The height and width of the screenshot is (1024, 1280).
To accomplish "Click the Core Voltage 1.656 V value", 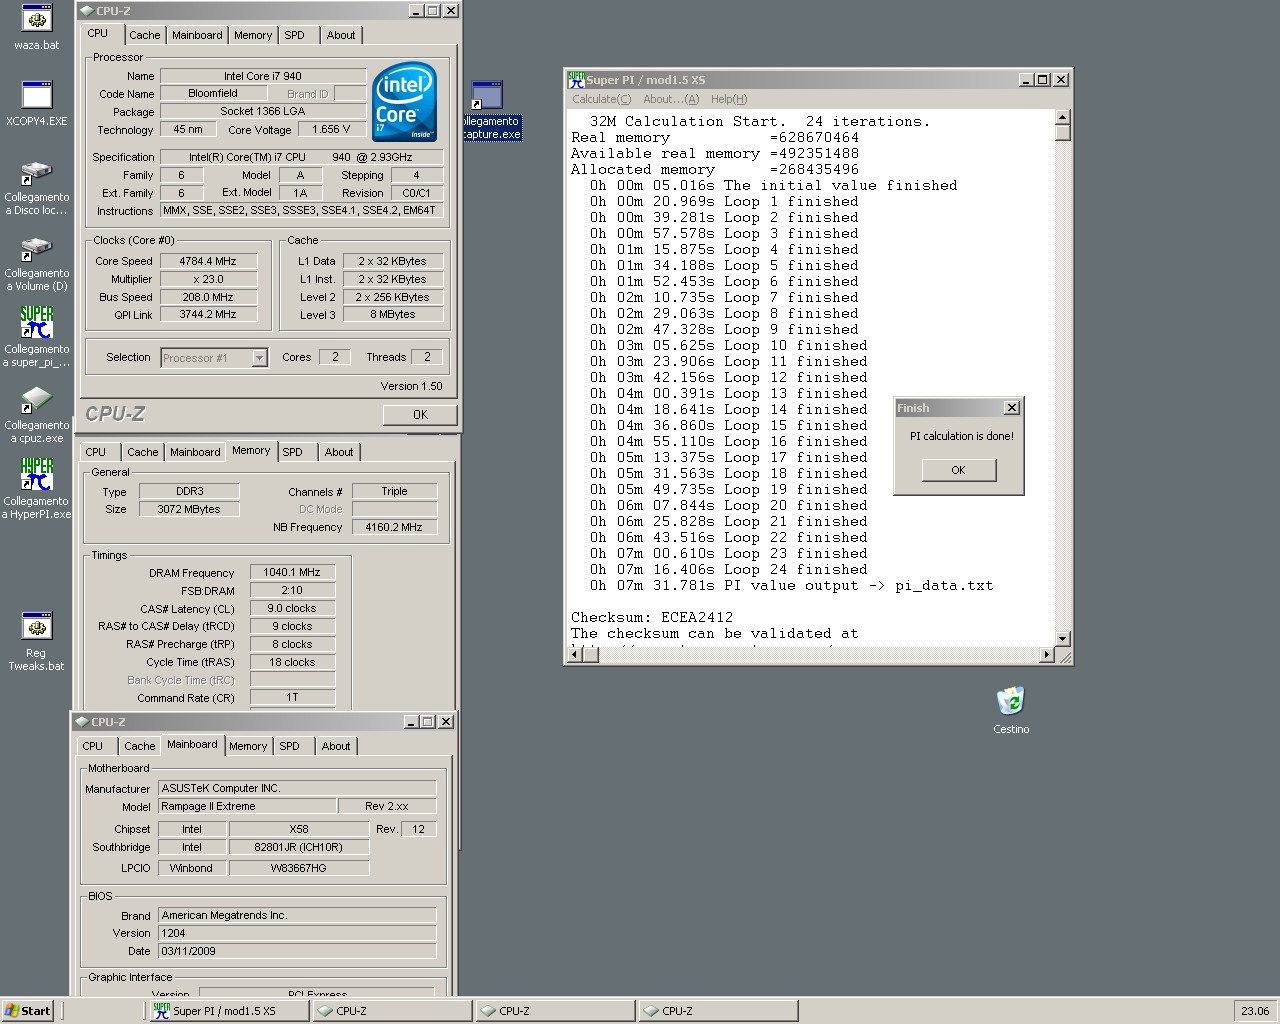I will click(x=331, y=129).
